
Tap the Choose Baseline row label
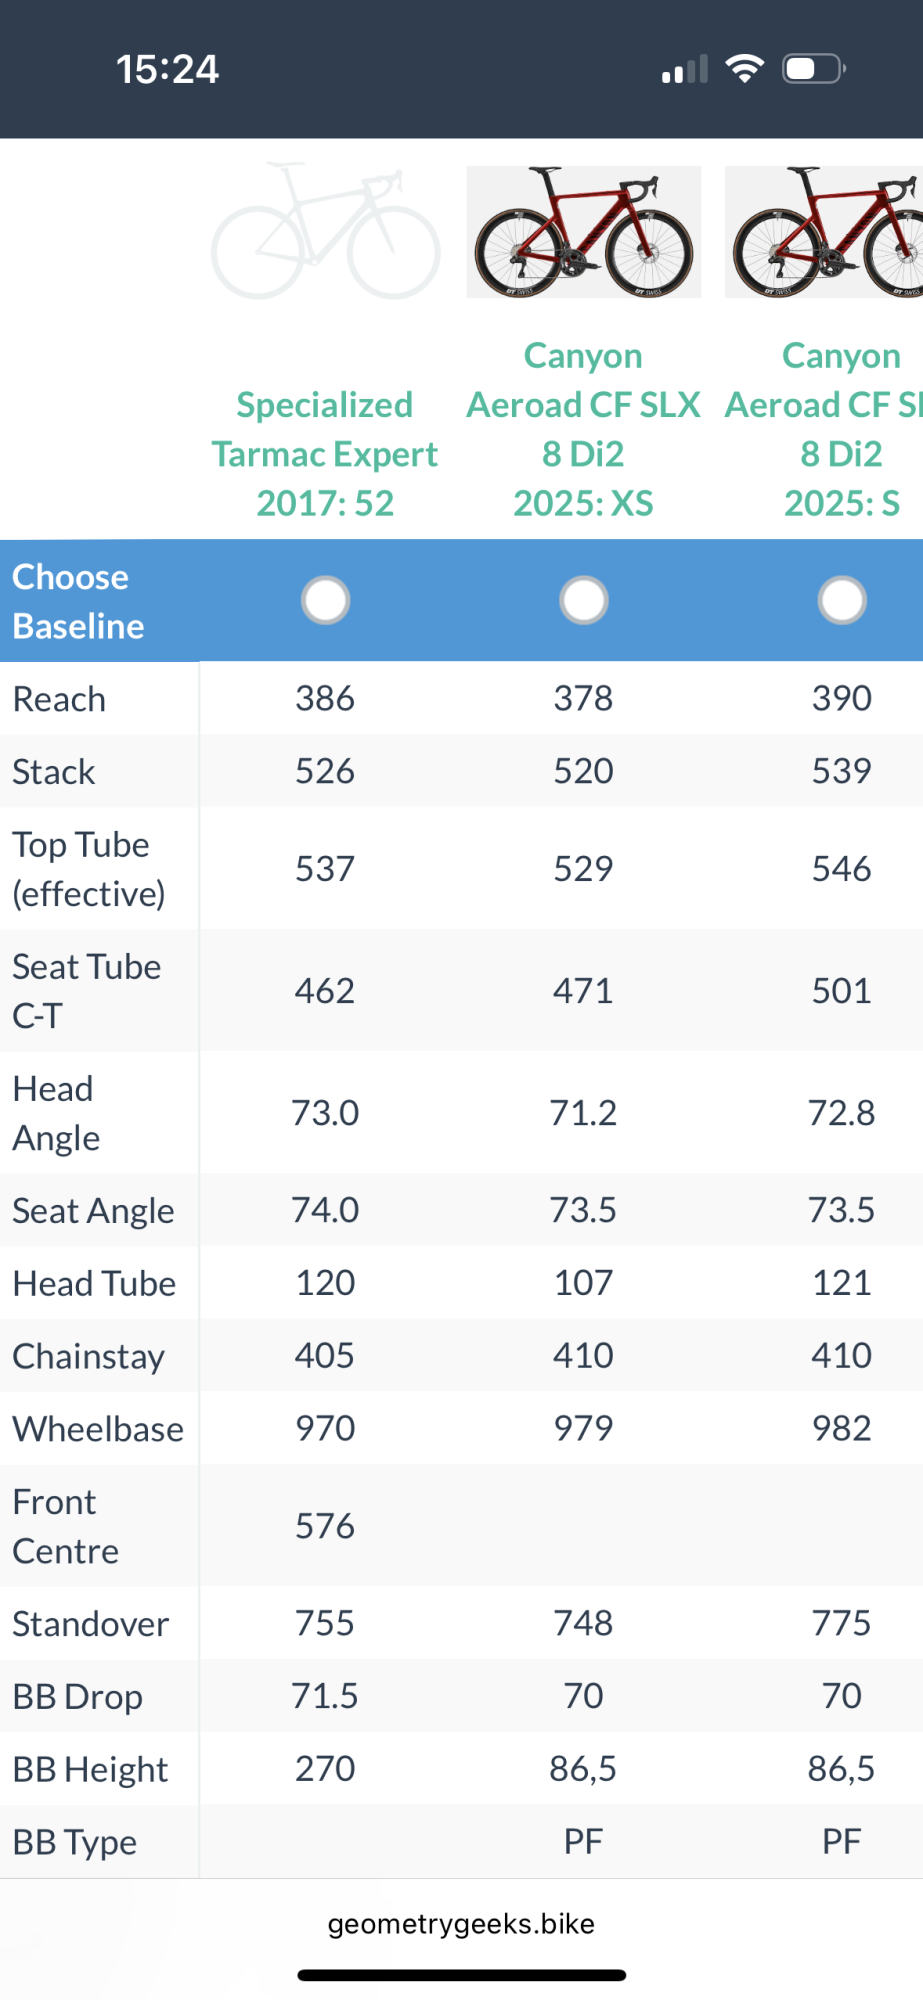click(79, 601)
